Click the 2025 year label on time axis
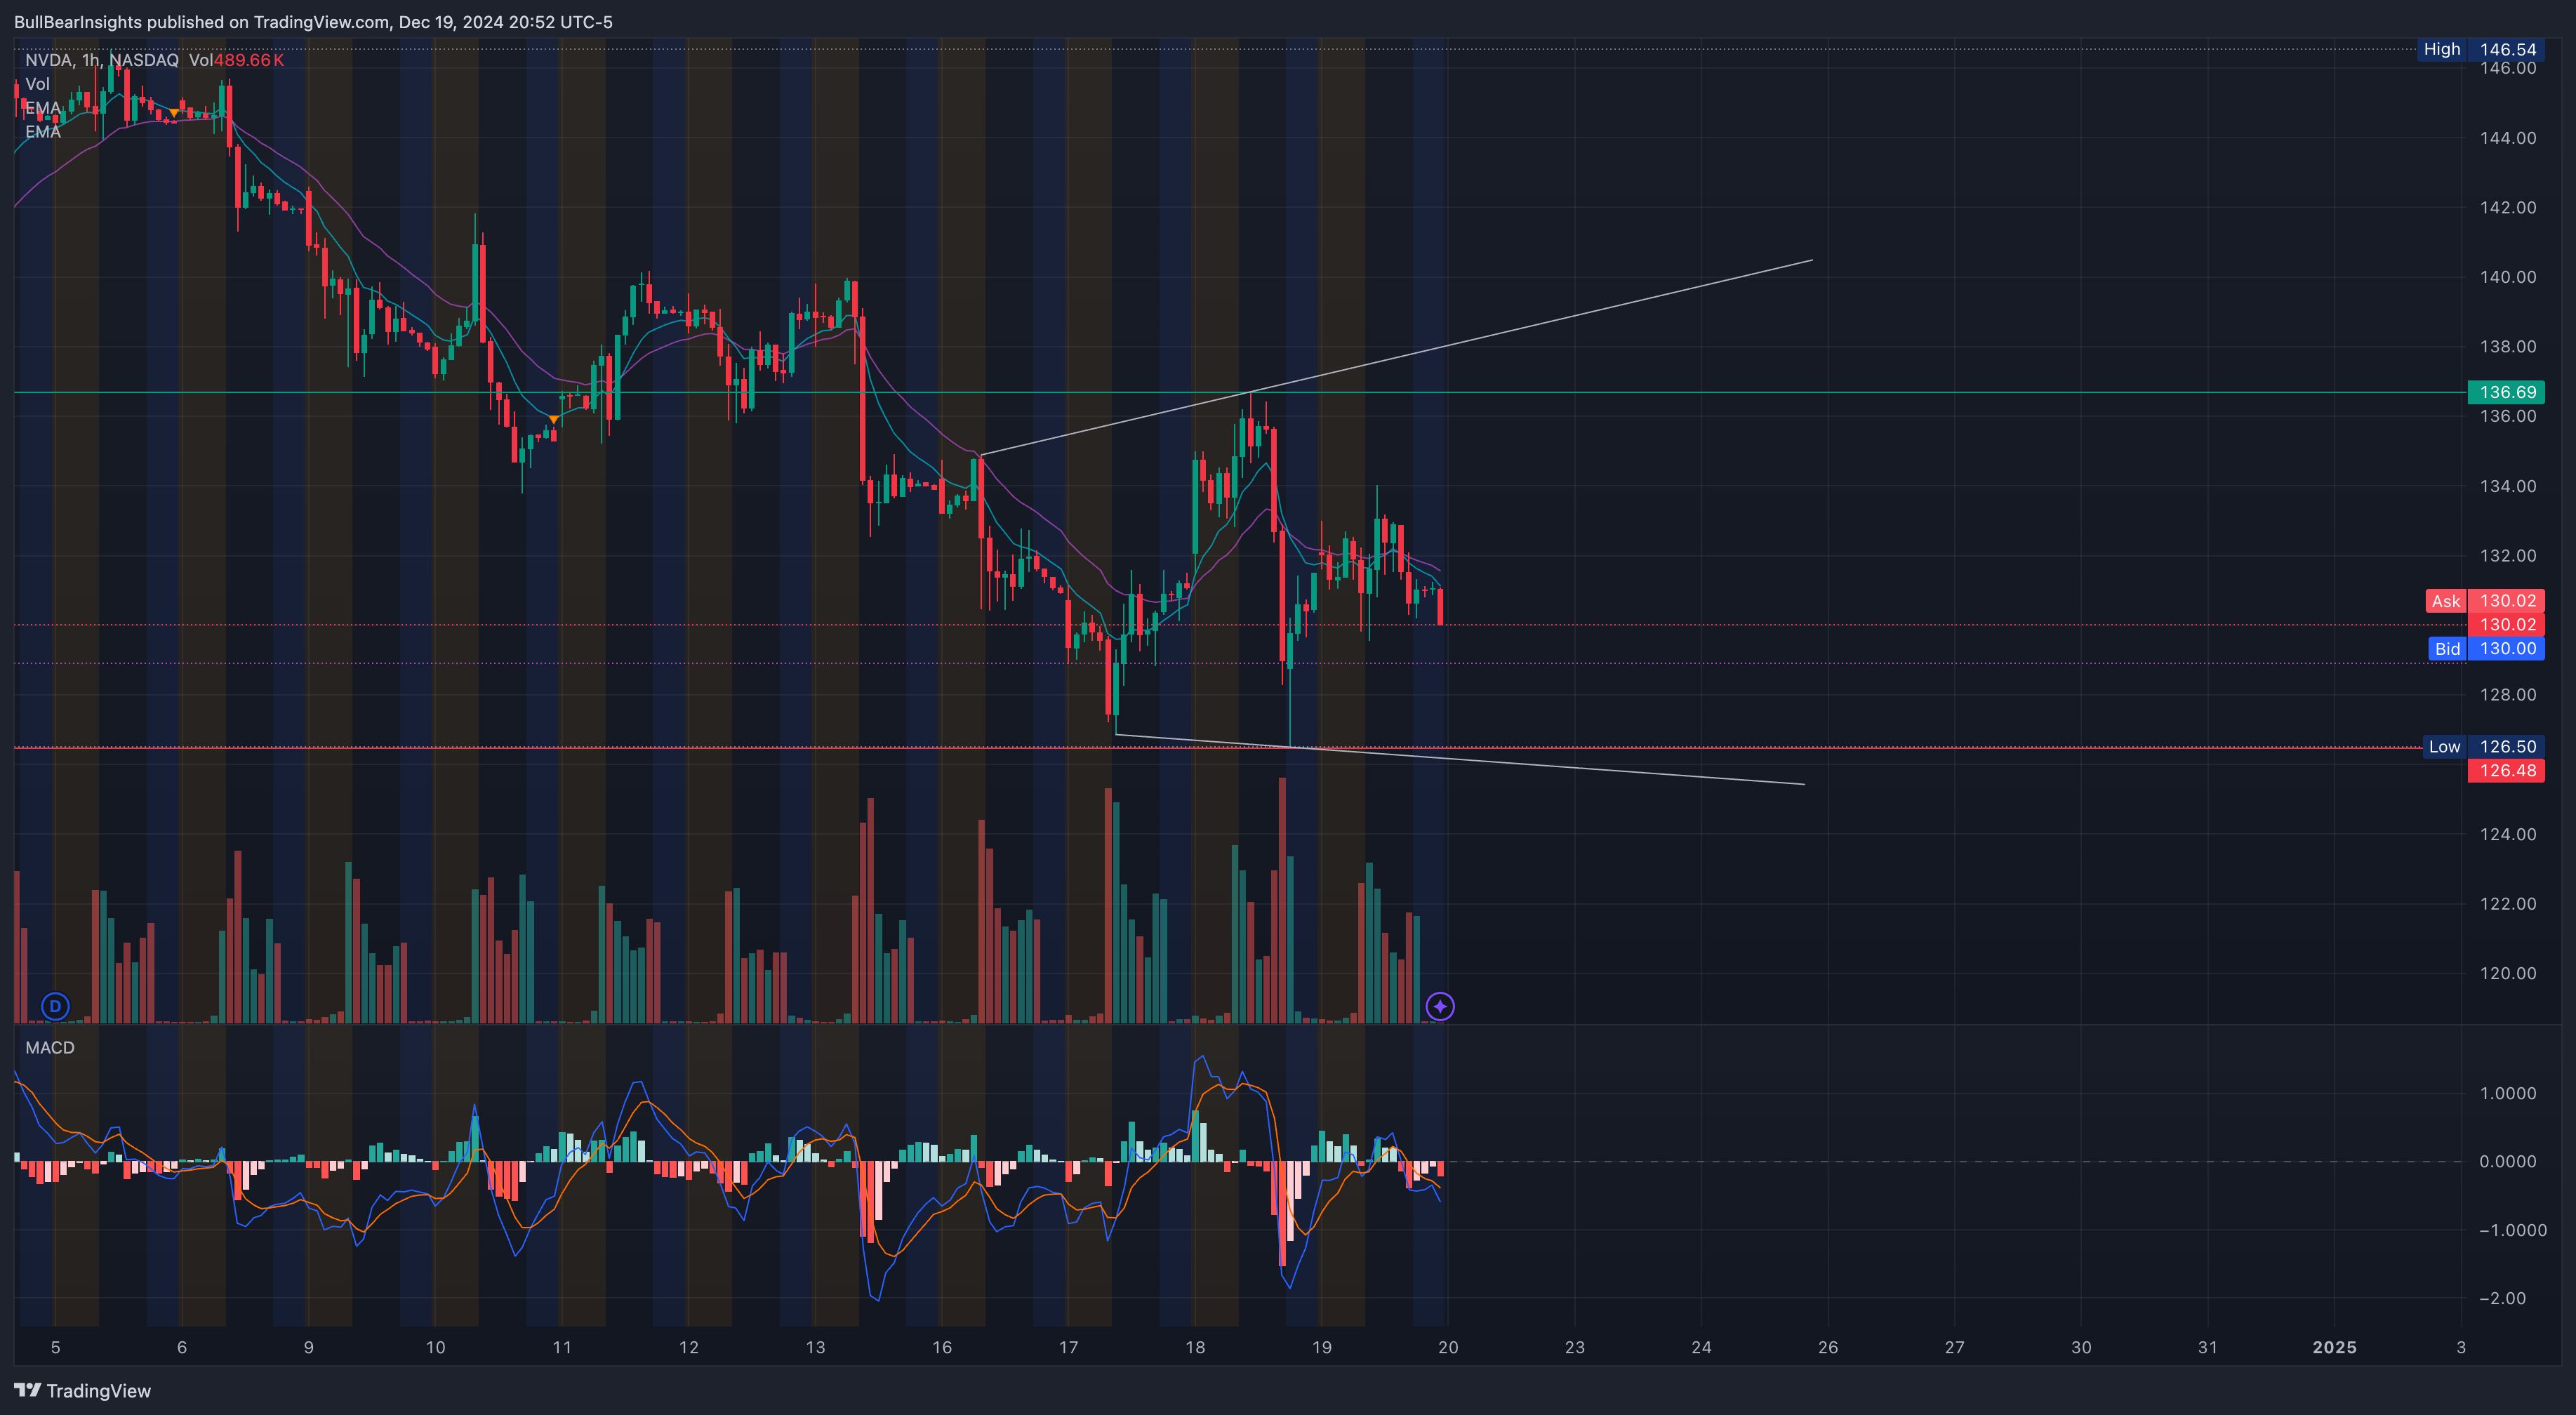2576x1415 pixels. 2334,1348
